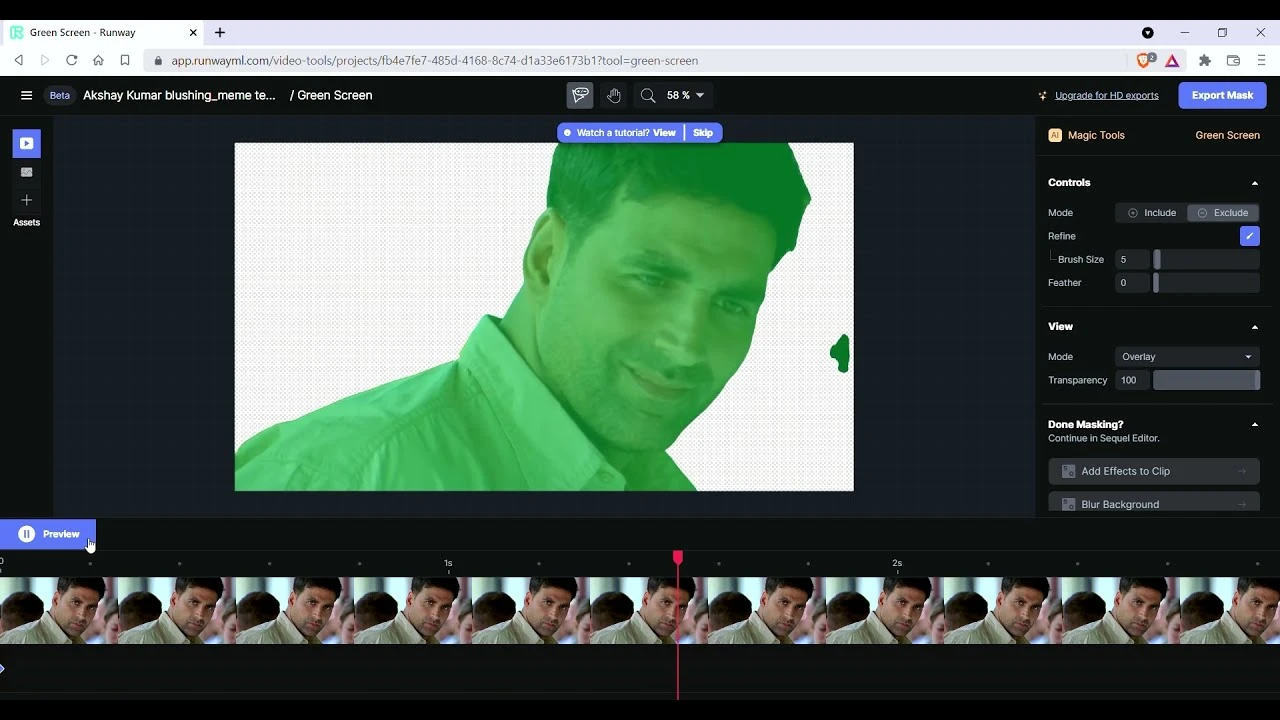This screenshot has width=1280, height=720.
Task: Click the Brave Rewards triangle icon
Action: point(1172,61)
